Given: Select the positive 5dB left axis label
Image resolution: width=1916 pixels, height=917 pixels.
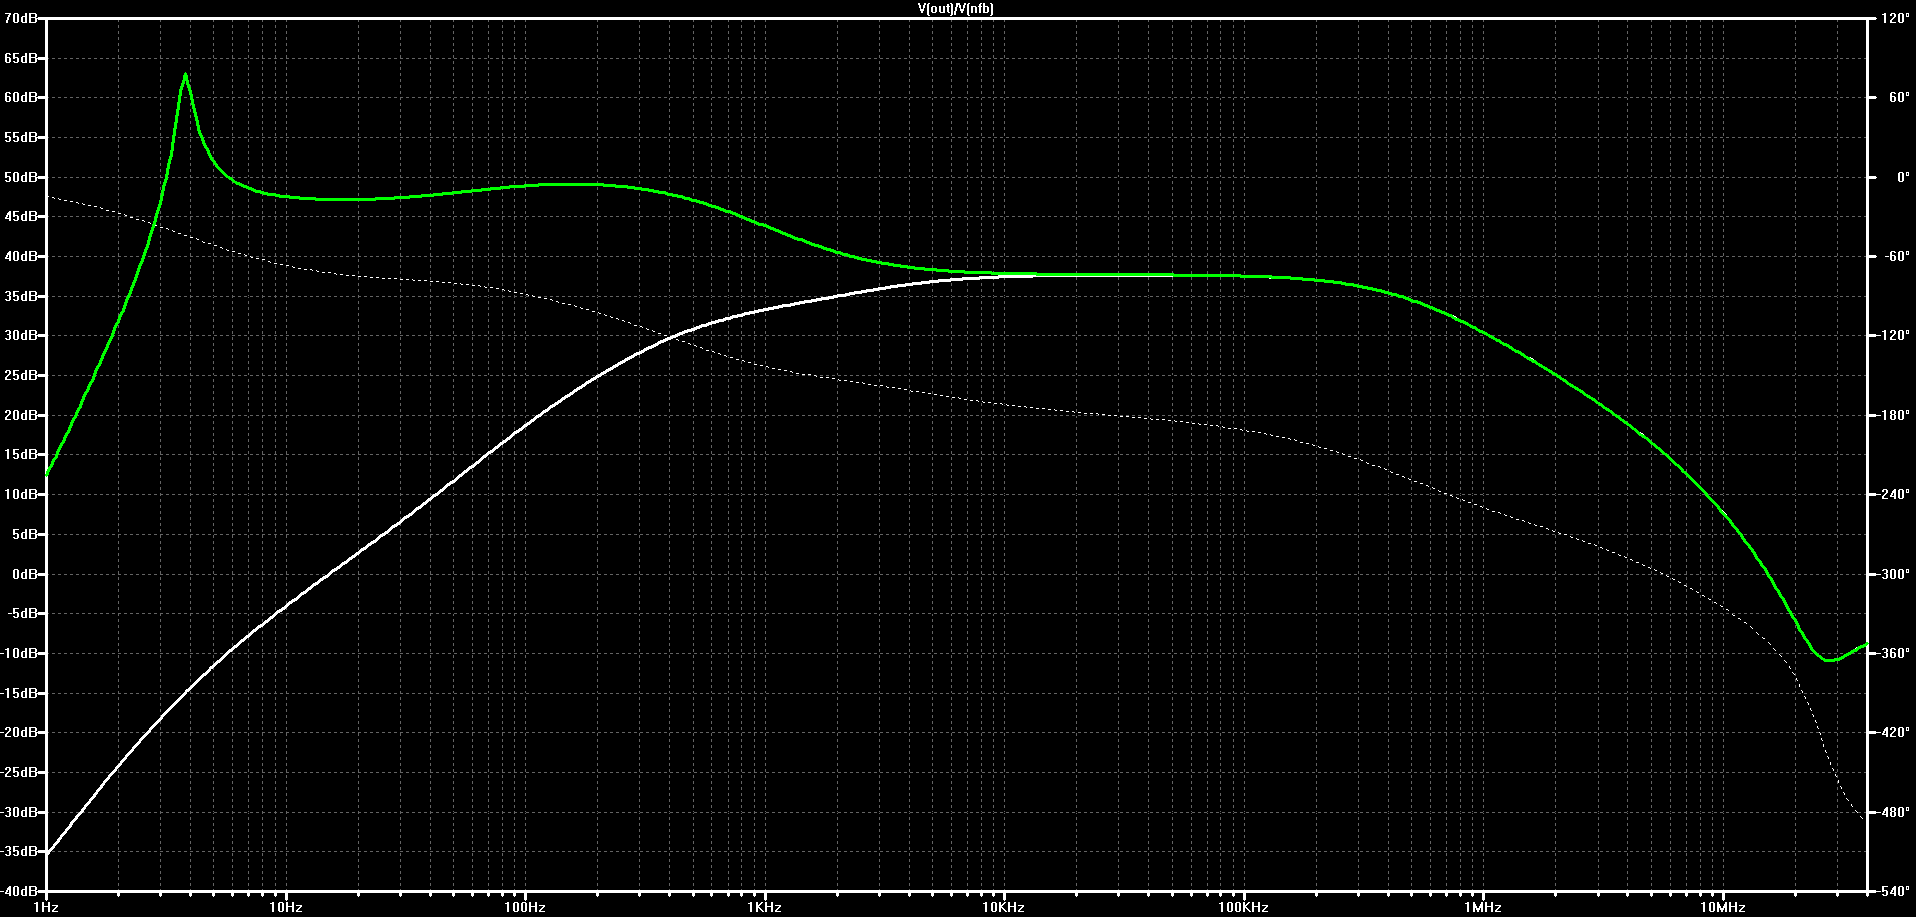Looking at the screenshot, I should pyautogui.click(x=24, y=534).
